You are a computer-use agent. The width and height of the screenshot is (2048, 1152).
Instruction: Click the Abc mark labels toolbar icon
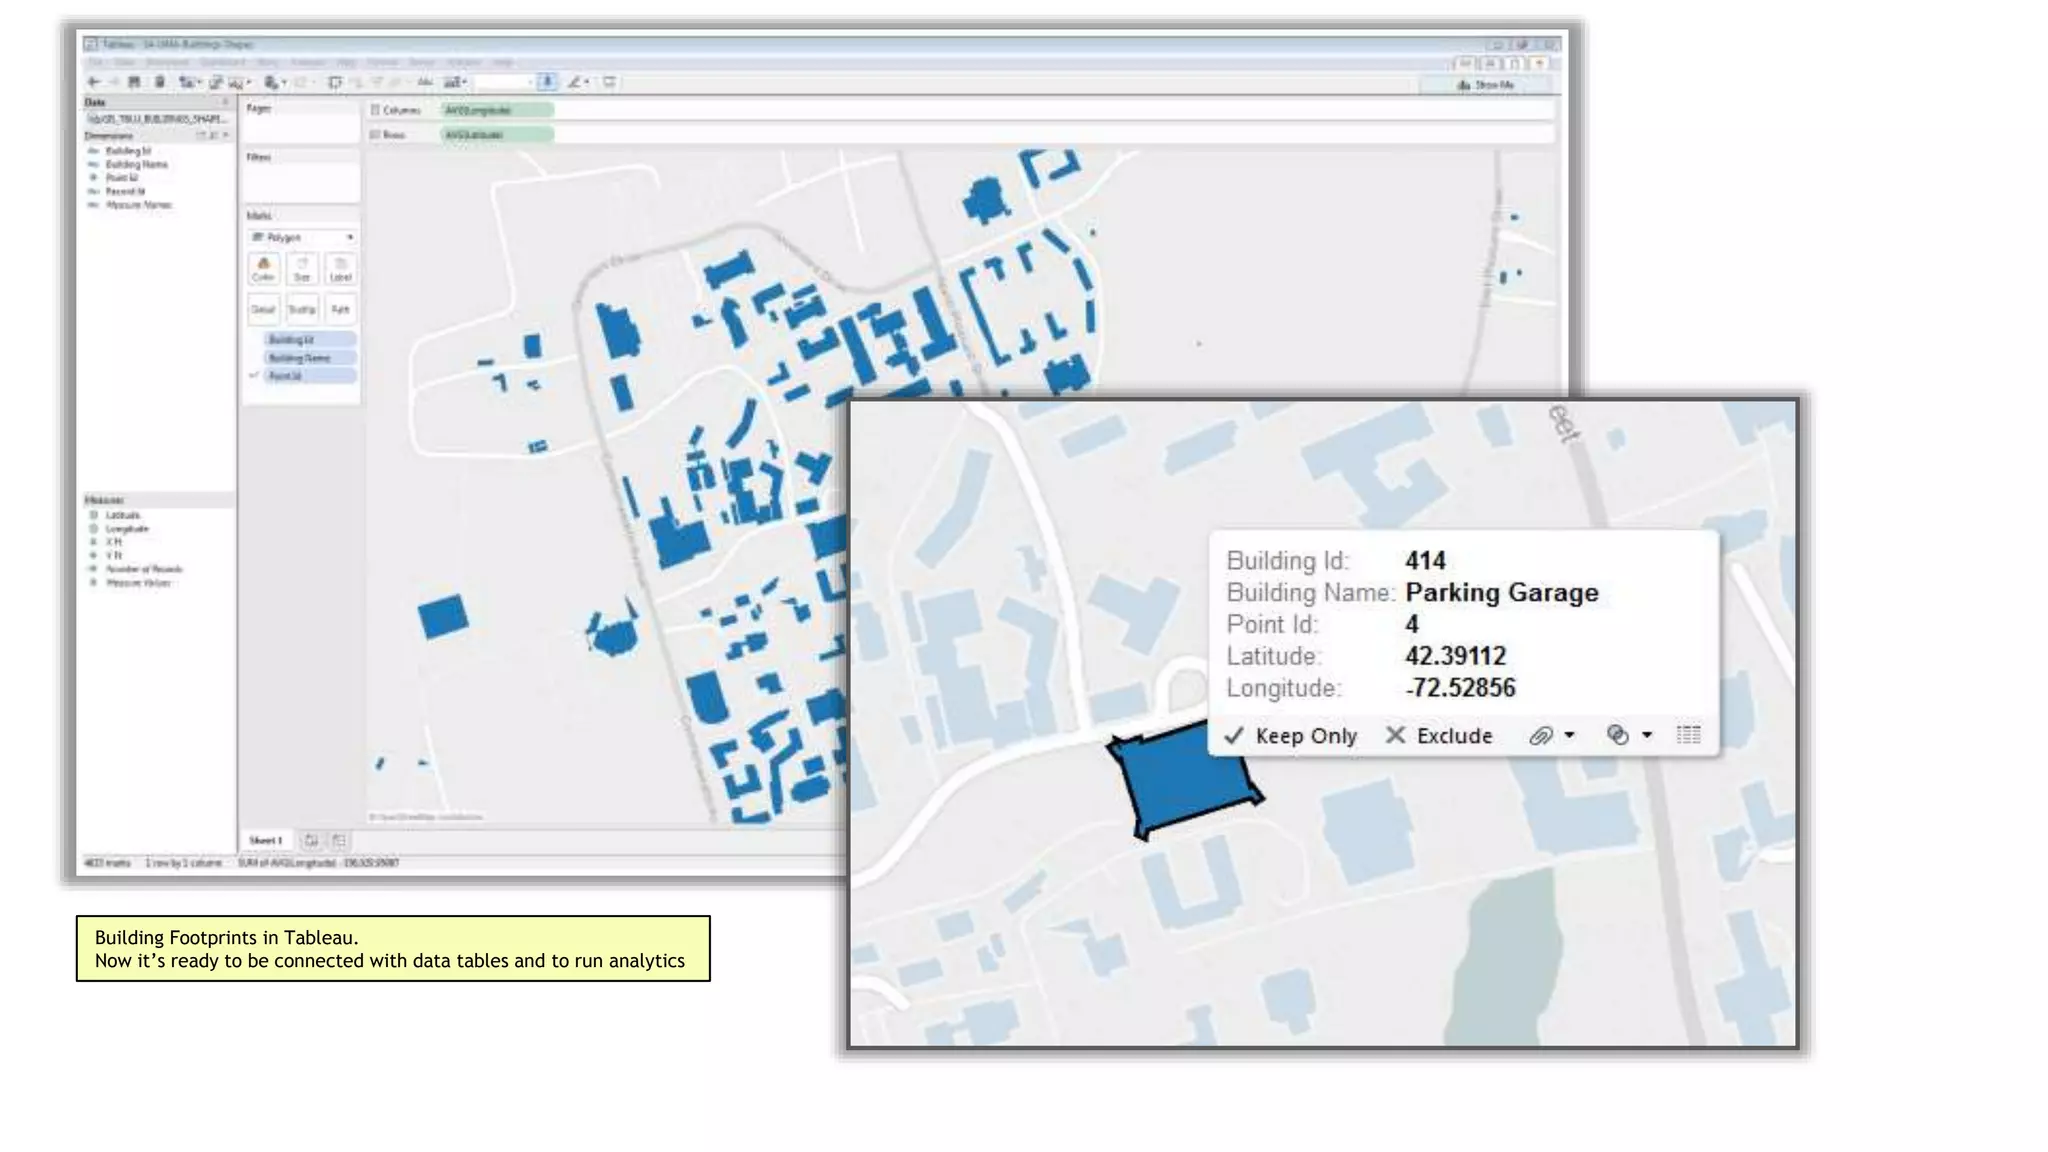tap(425, 82)
